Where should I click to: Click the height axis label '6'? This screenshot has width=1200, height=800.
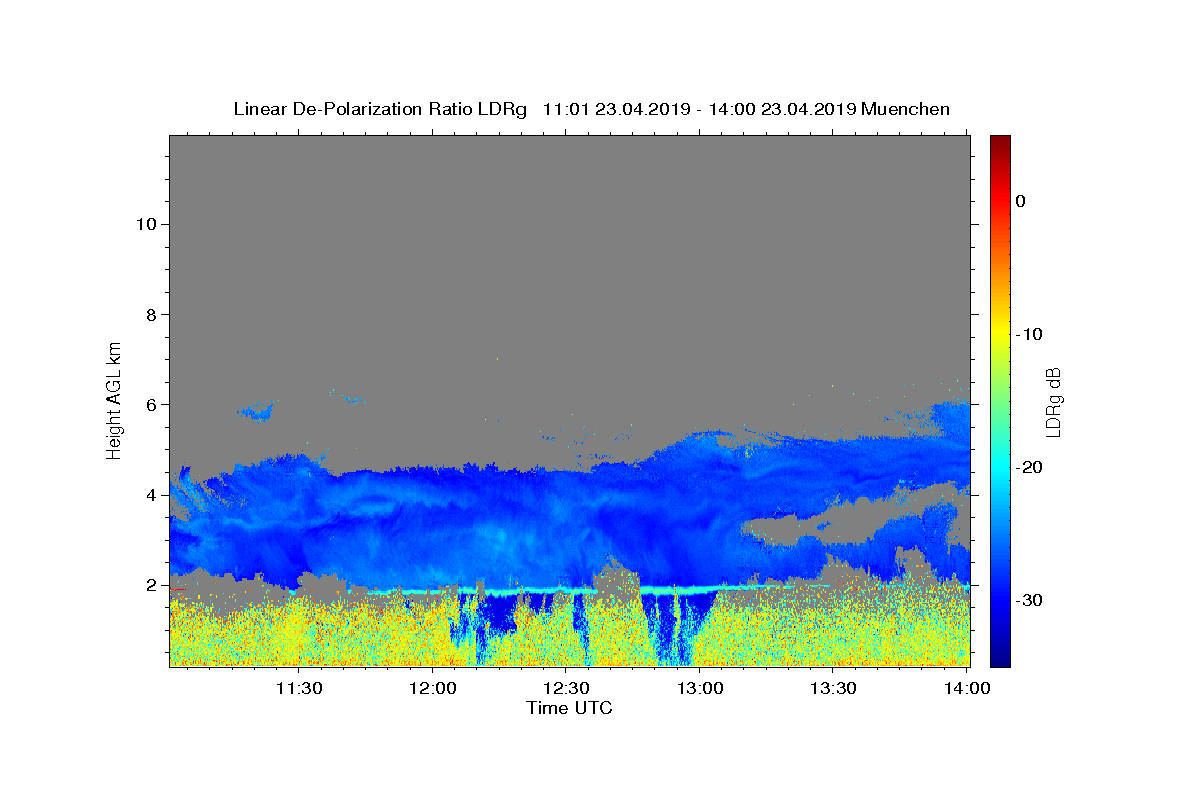(x=152, y=405)
